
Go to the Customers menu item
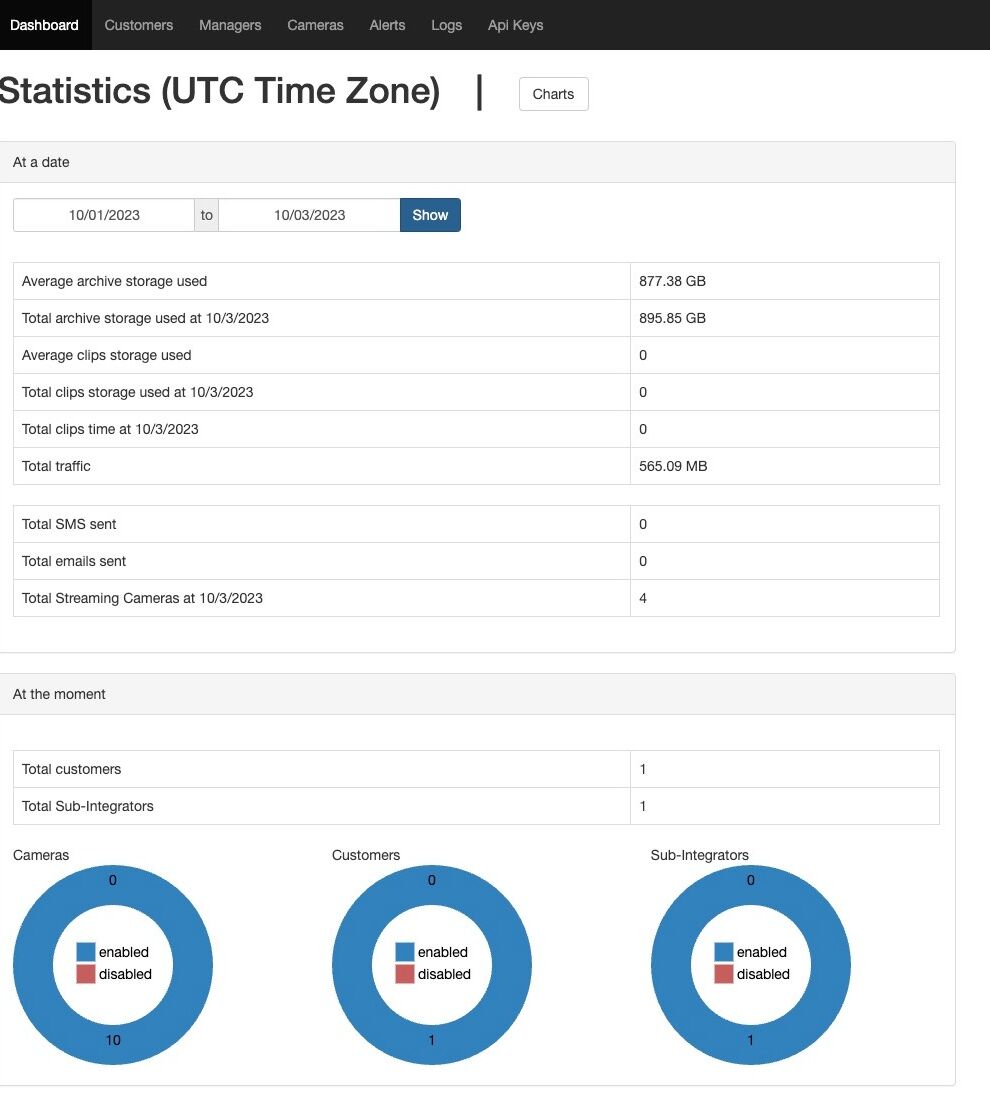point(139,25)
